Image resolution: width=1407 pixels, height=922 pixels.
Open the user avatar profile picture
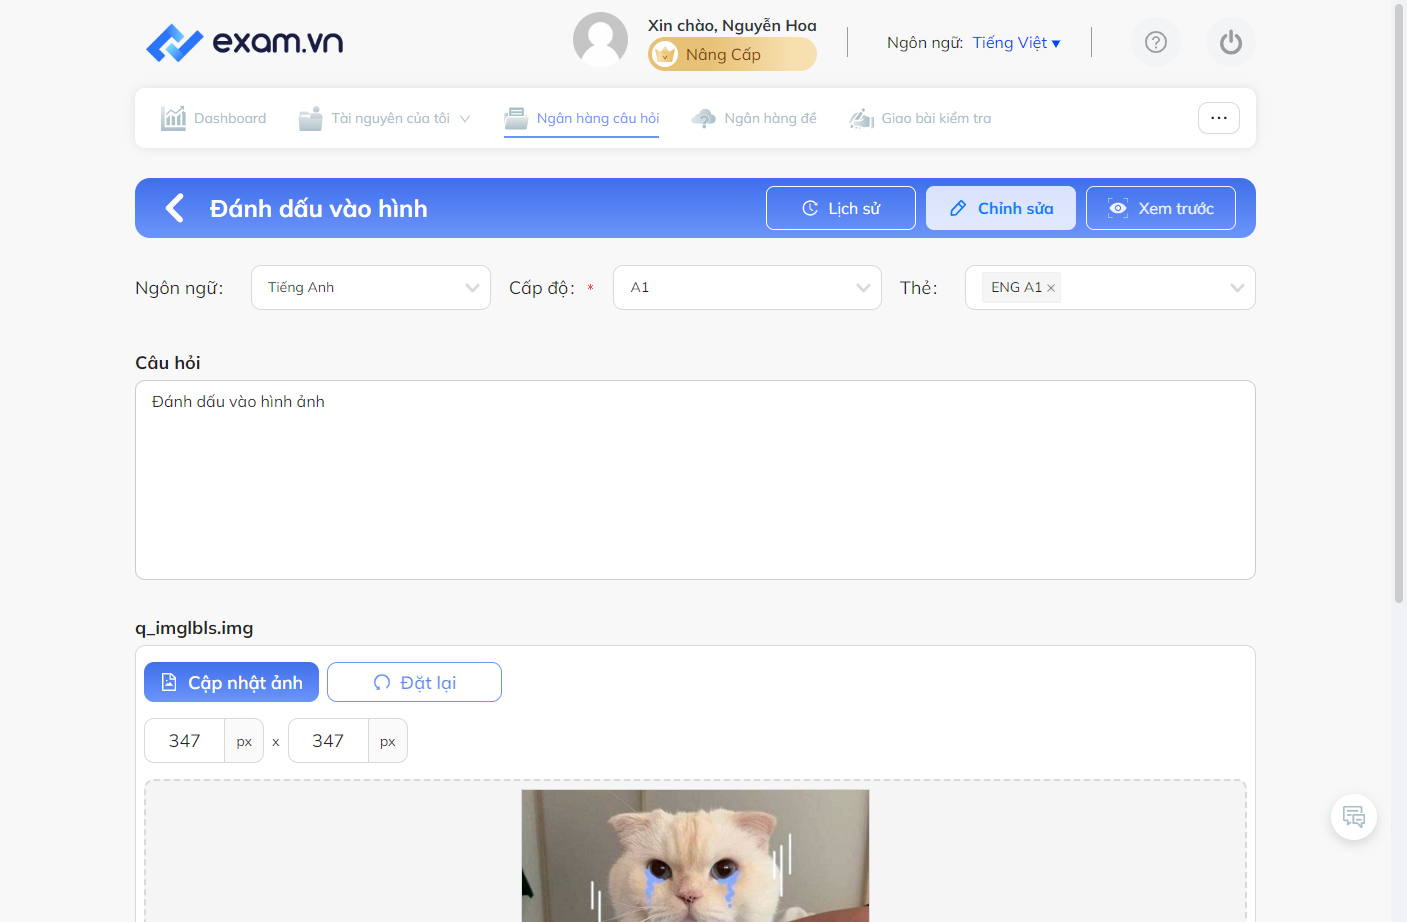pyautogui.click(x=600, y=40)
